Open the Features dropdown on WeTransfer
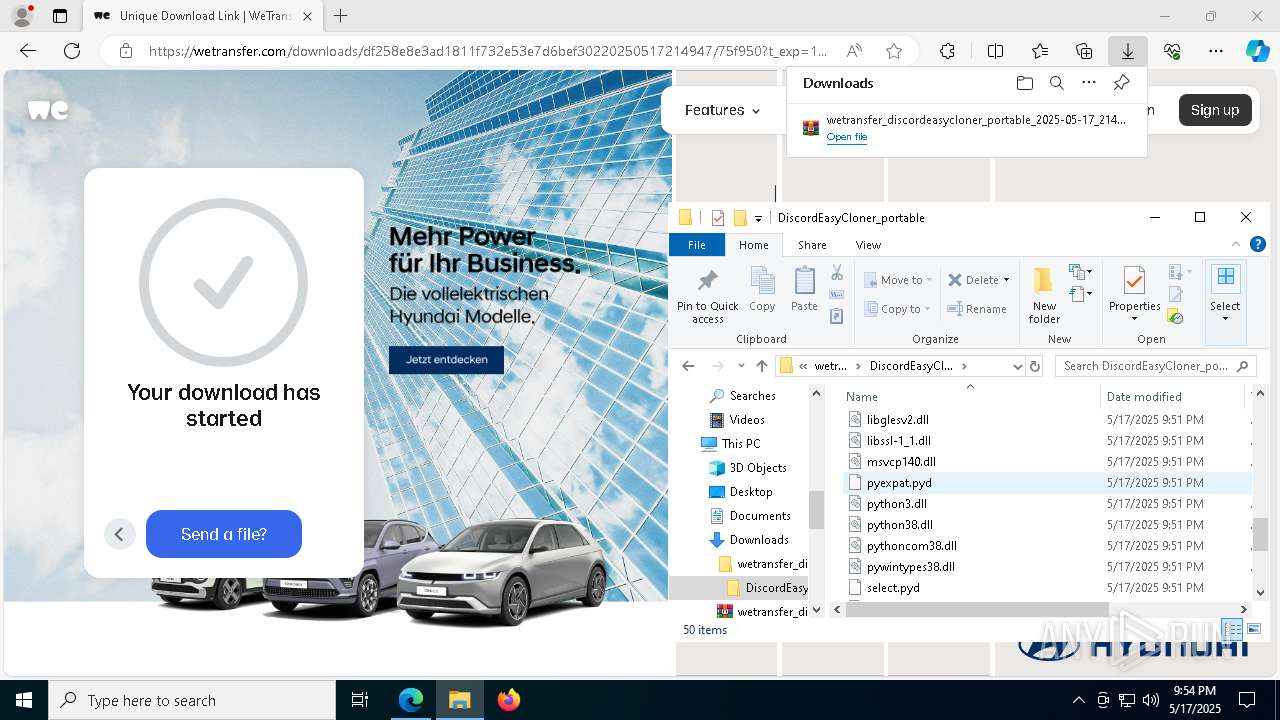The width and height of the screenshot is (1280, 720). pos(722,110)
